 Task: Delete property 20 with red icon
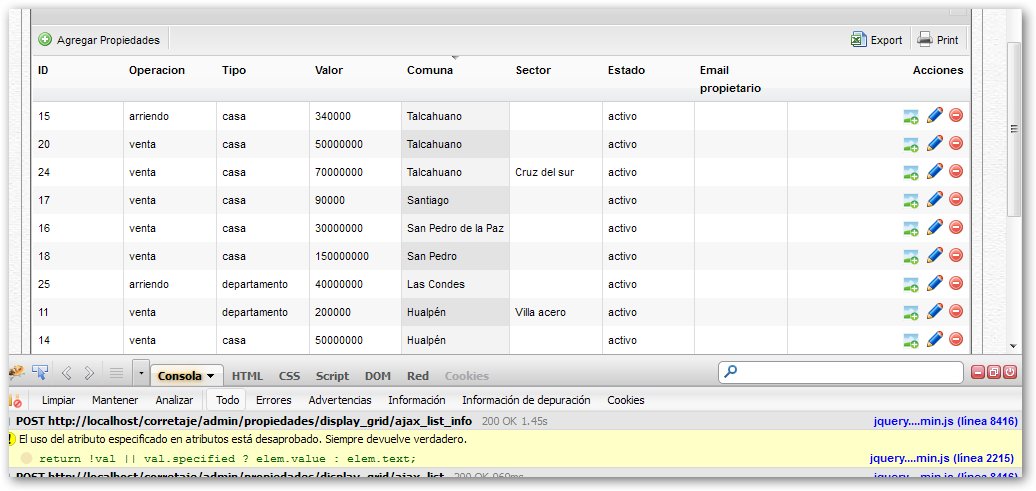[x=956, y=143]
